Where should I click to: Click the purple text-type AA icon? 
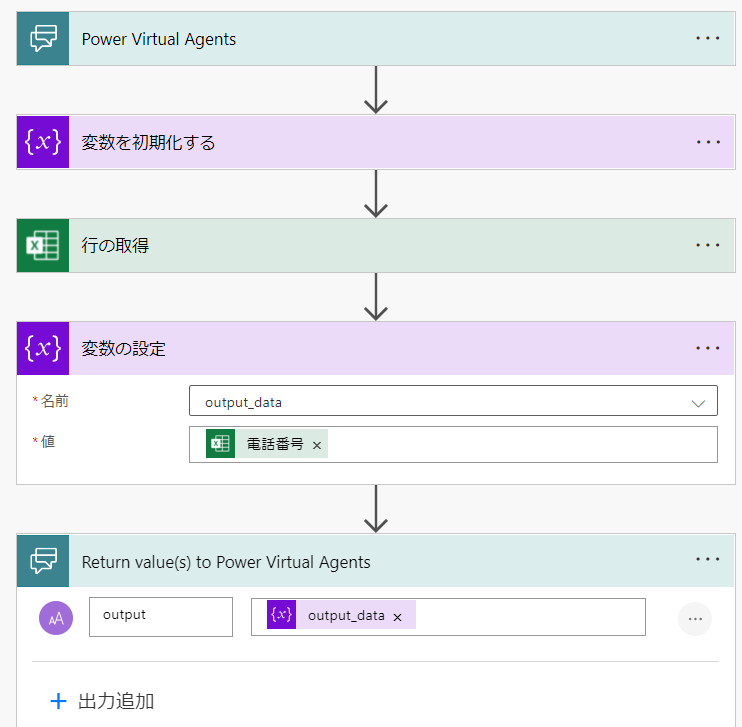56,618
